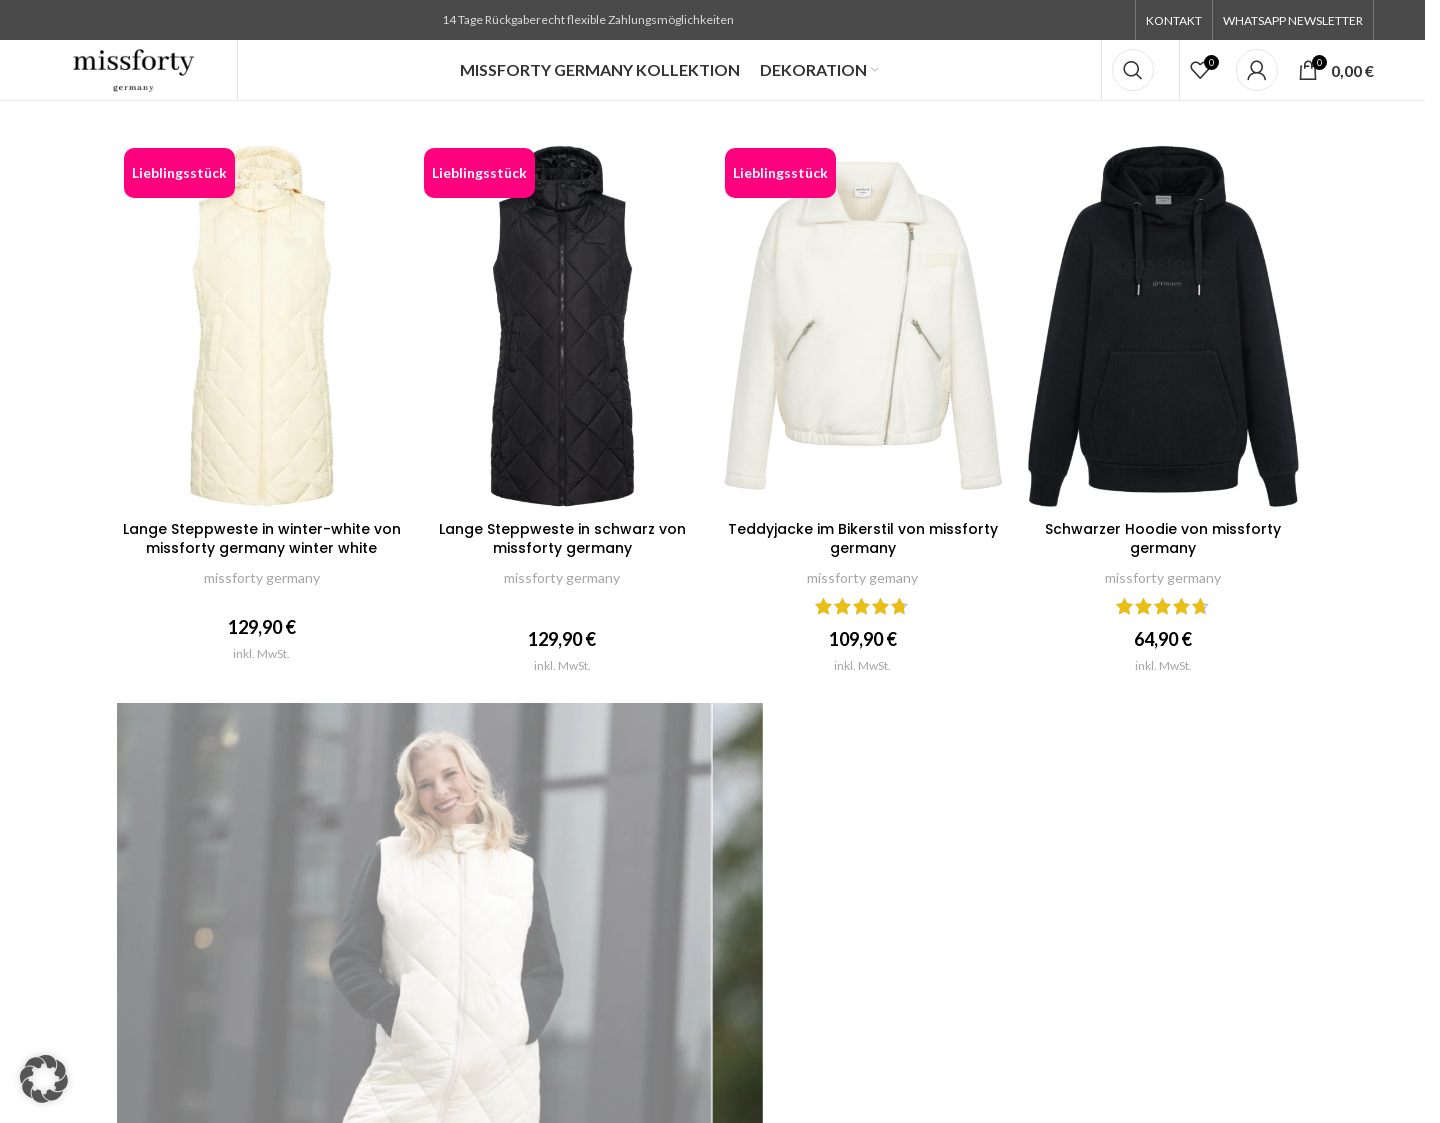
Task: Open the Dekoration menu item
Action: pyautogui.click(x=813, y=70)
